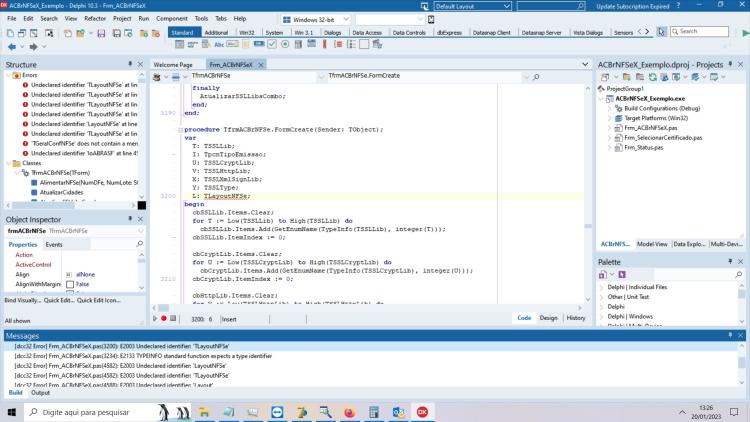Collapse the Classes node in Structure
Viewport: 750px width, 422px height.
click(x=9, y=163)
